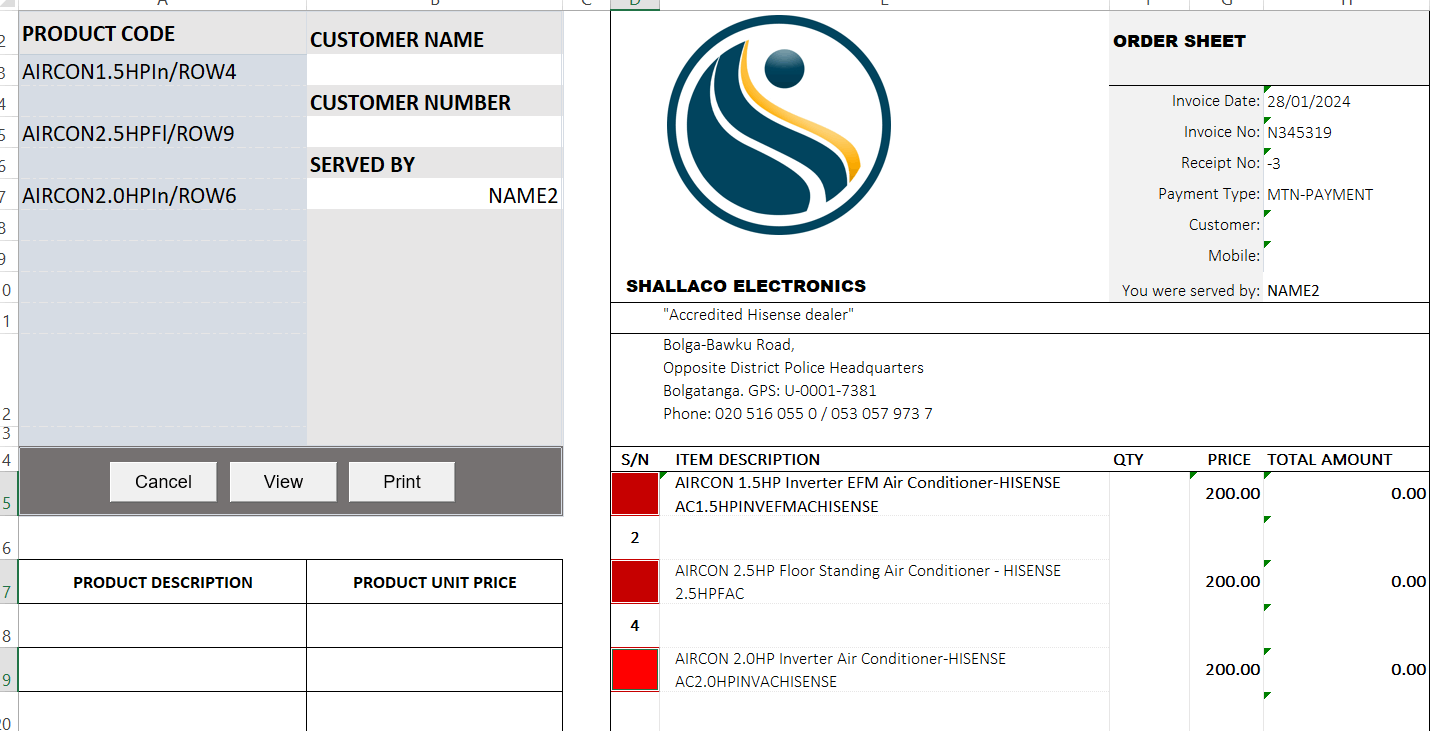Click the 2.5HPFAC model code
This screenshot has height=731, width=1430.
(710, 594)
